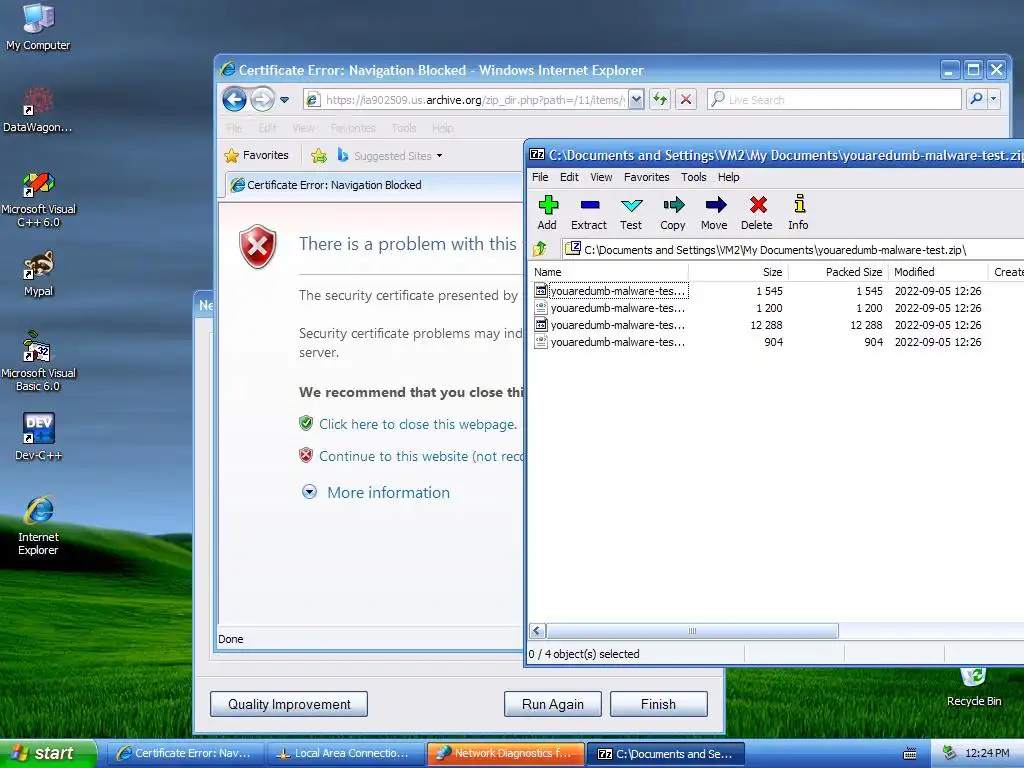The height and width of the screenshot is (768, 1024).
Task: Open the Favorites menu in 7-Zip
Action: (x=647, y=177)
